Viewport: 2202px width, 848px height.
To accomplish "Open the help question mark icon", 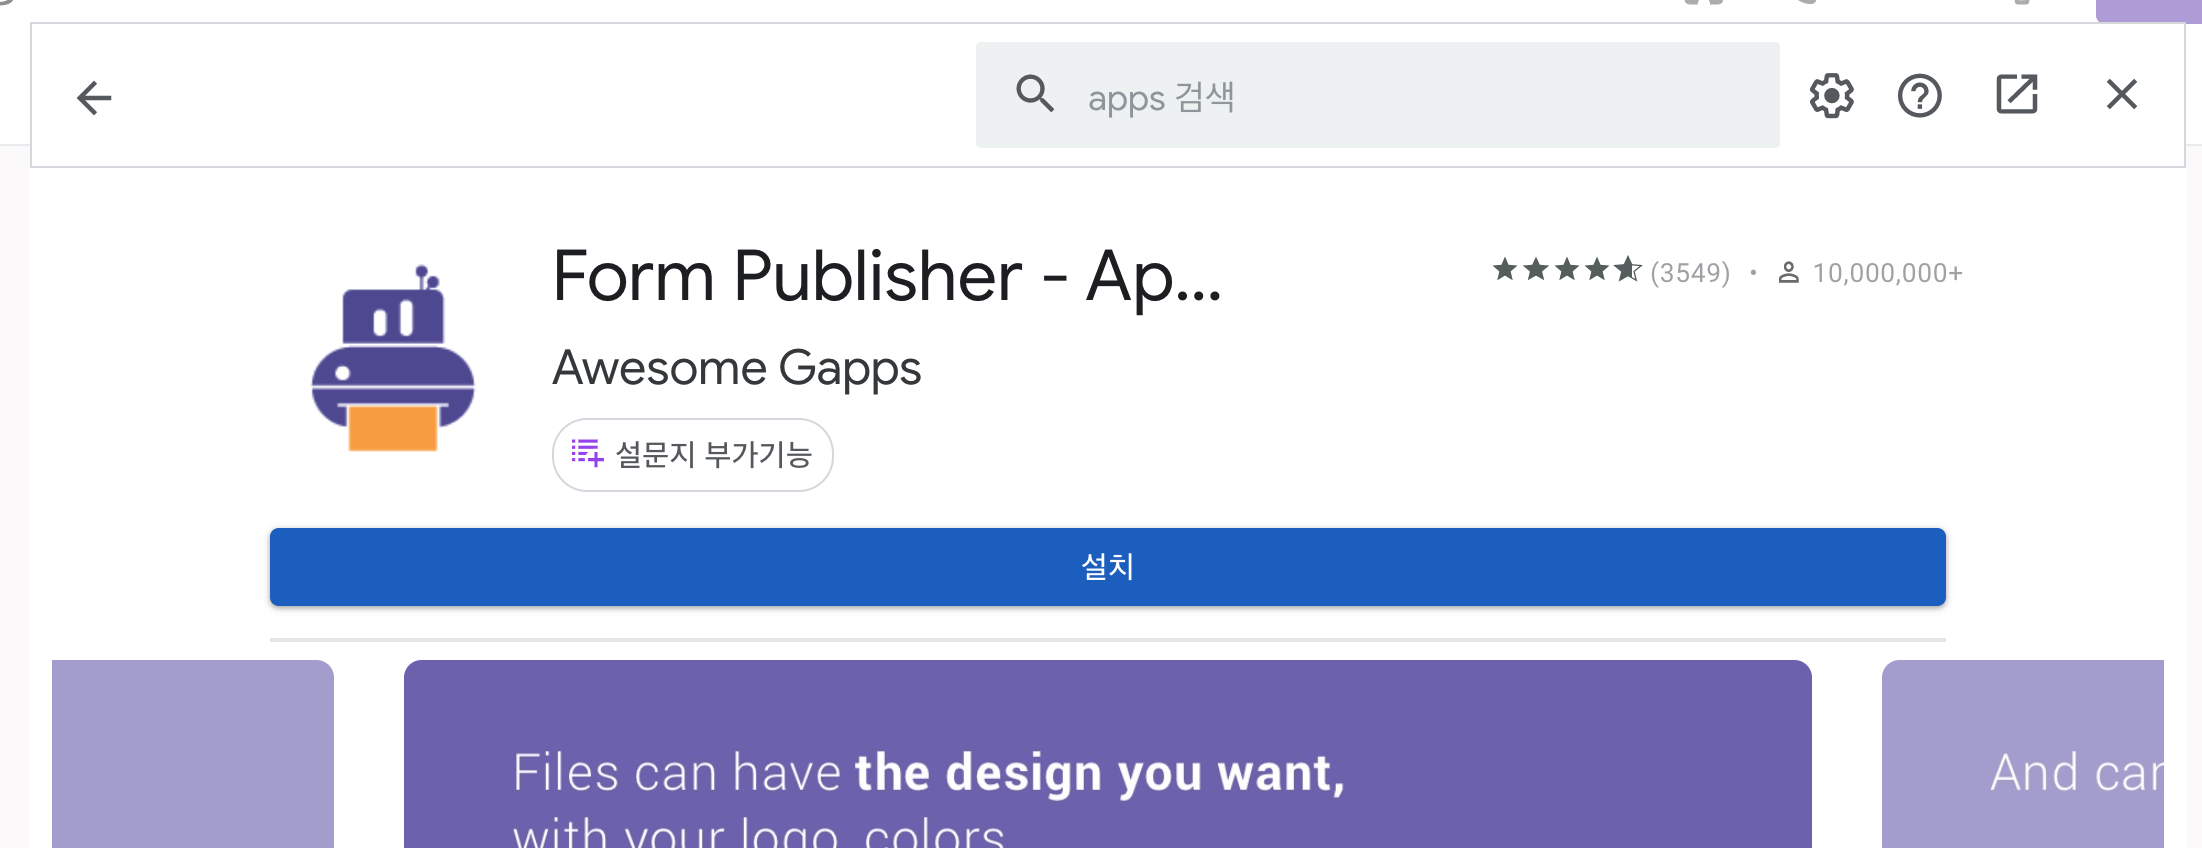I will (1919, 96).
